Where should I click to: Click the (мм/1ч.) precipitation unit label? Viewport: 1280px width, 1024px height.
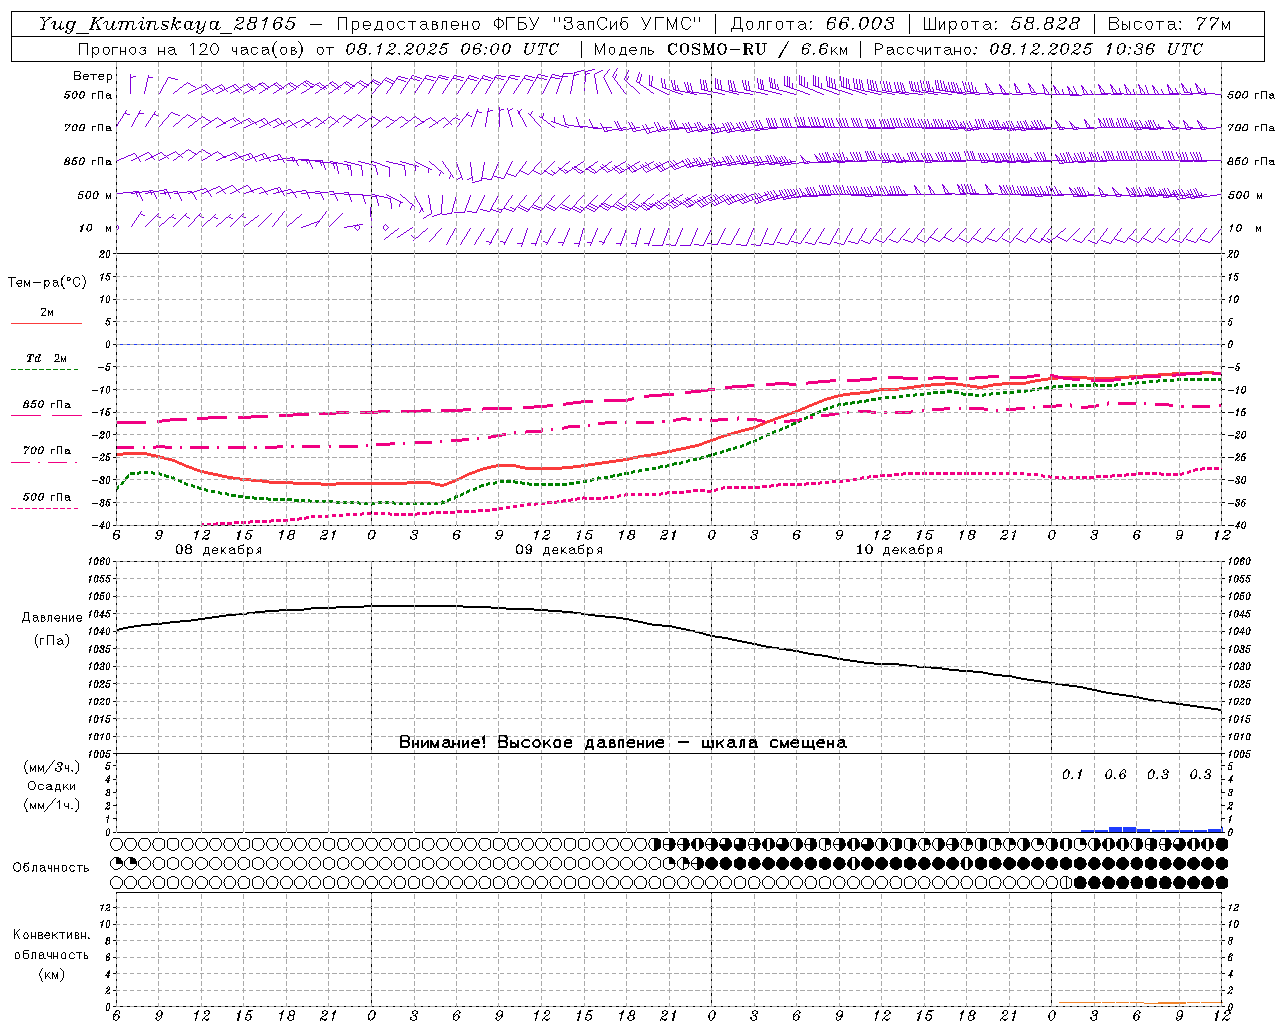coord(52,805)
